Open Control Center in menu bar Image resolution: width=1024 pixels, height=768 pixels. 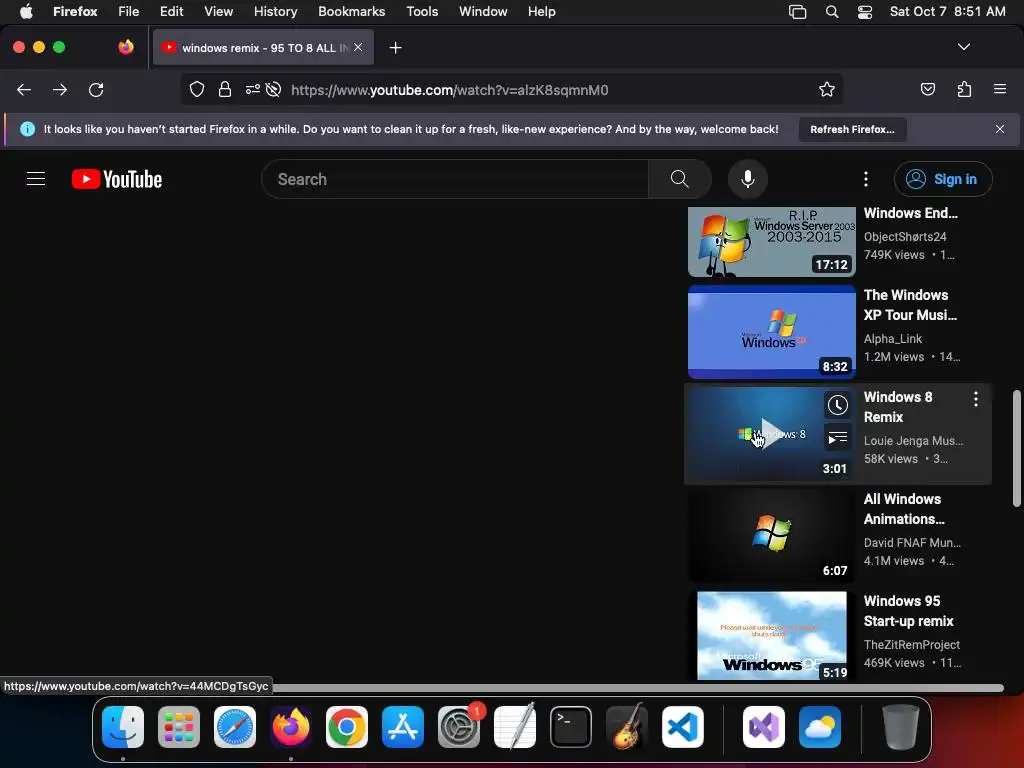(865, 11)
